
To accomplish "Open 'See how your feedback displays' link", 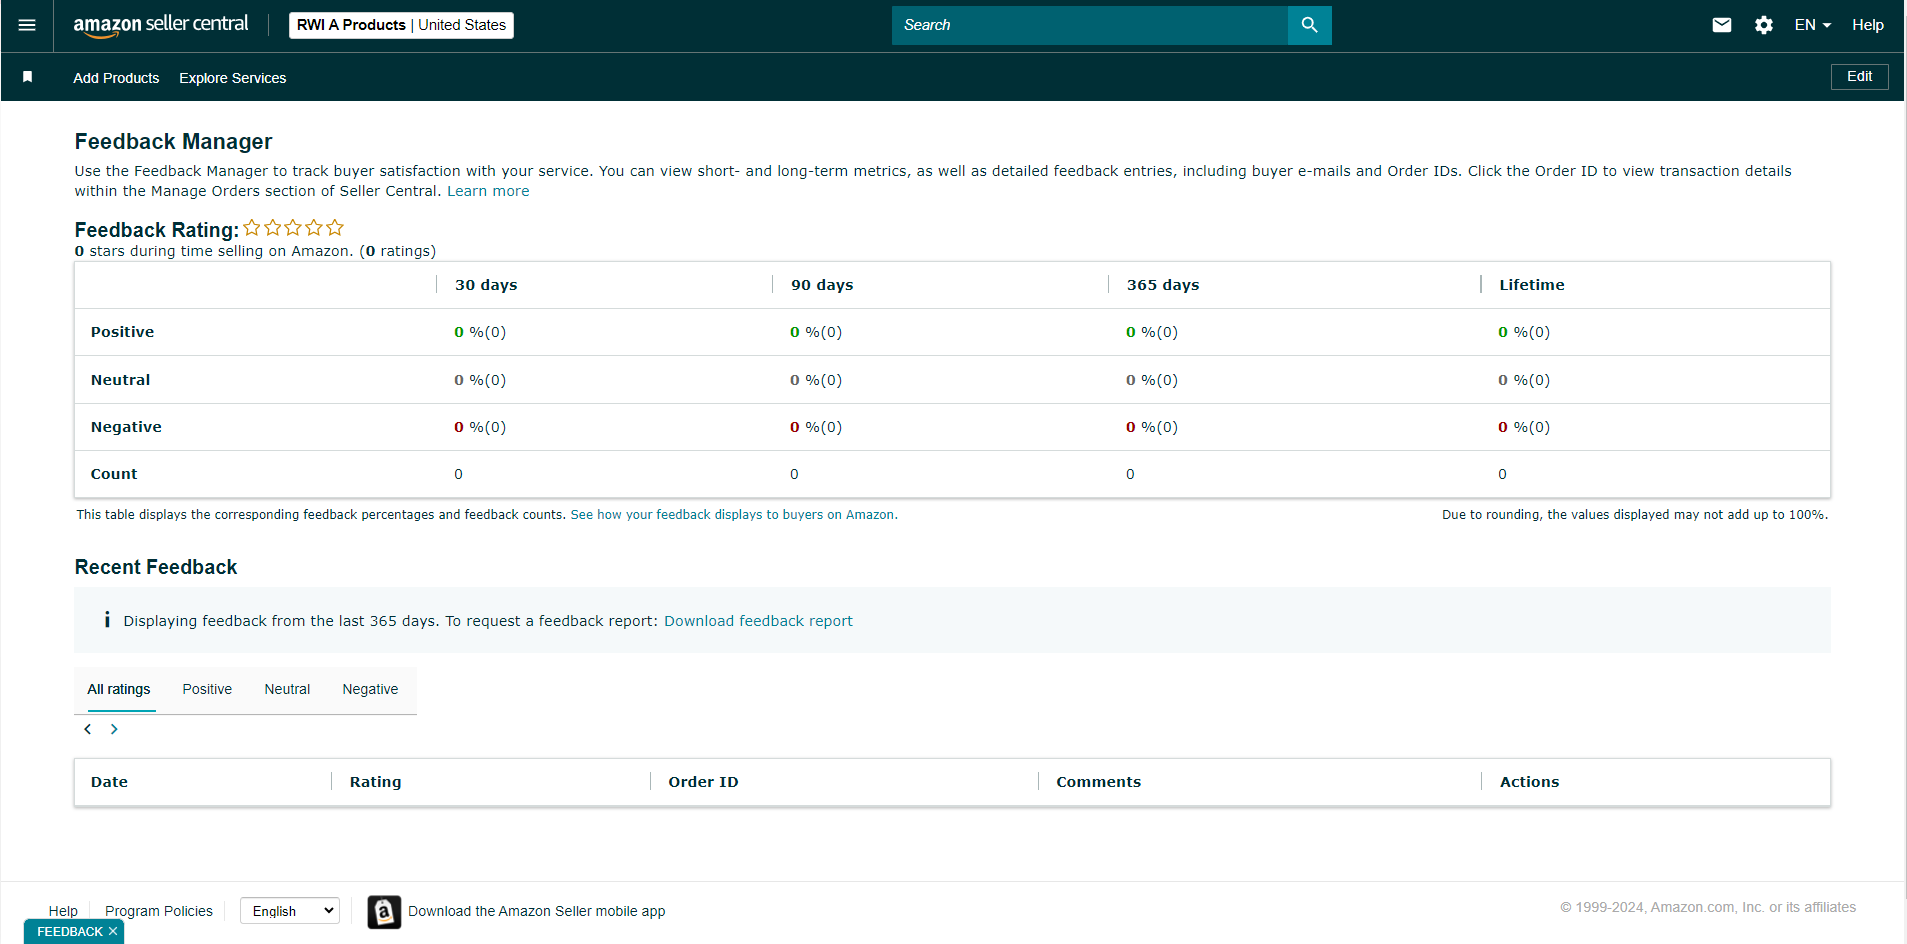I will coord(734,515).
